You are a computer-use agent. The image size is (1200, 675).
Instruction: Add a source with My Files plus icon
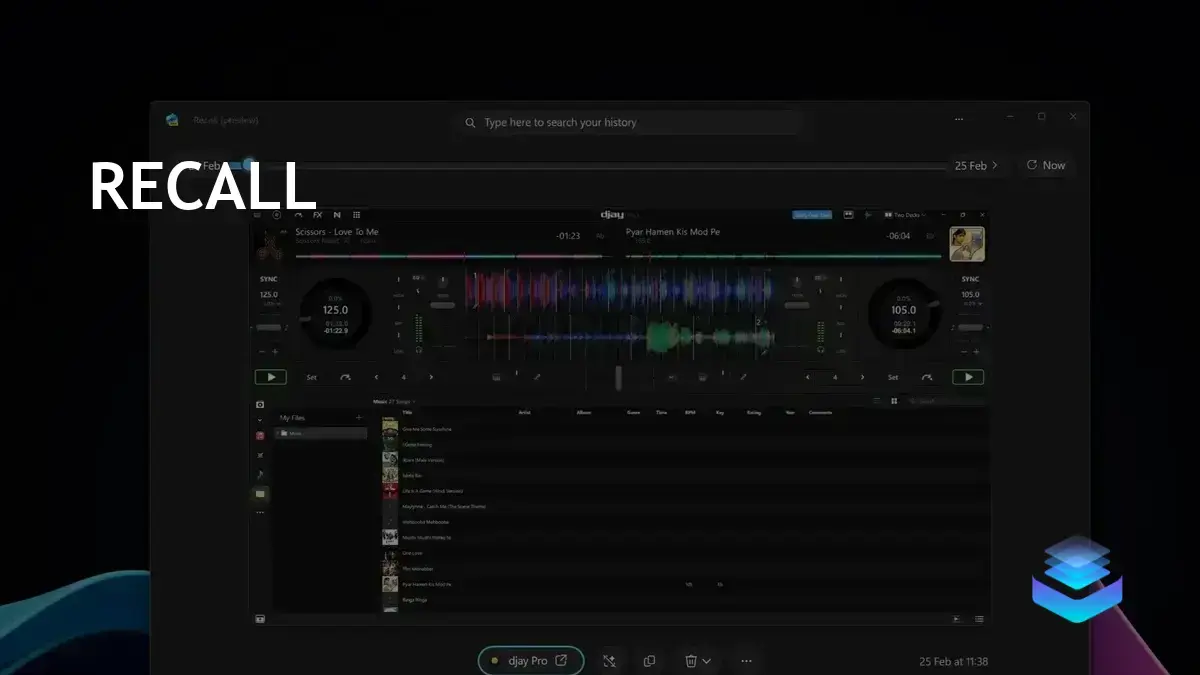click(359, 417)
